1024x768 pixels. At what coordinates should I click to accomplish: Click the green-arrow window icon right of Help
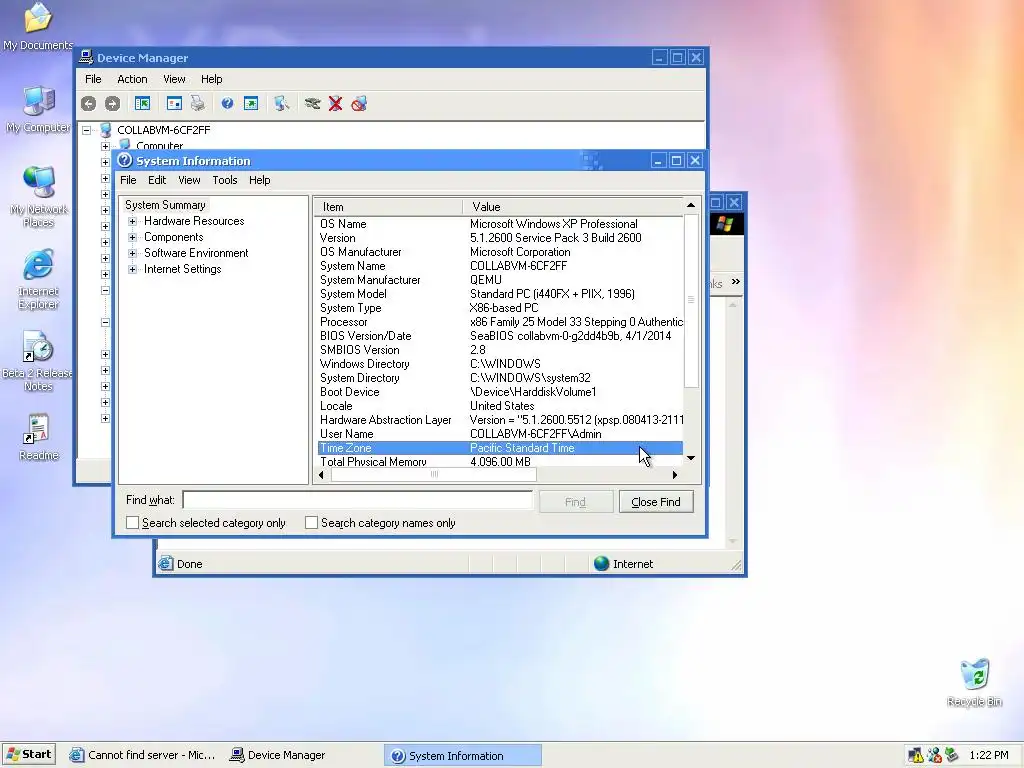pyautogui.click(x=251, y=103)
